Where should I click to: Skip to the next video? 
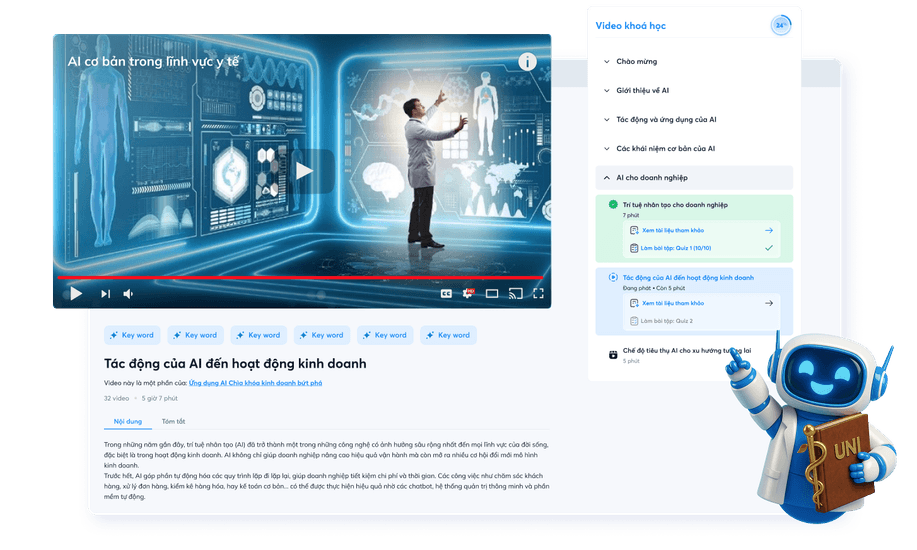point(105,294)
